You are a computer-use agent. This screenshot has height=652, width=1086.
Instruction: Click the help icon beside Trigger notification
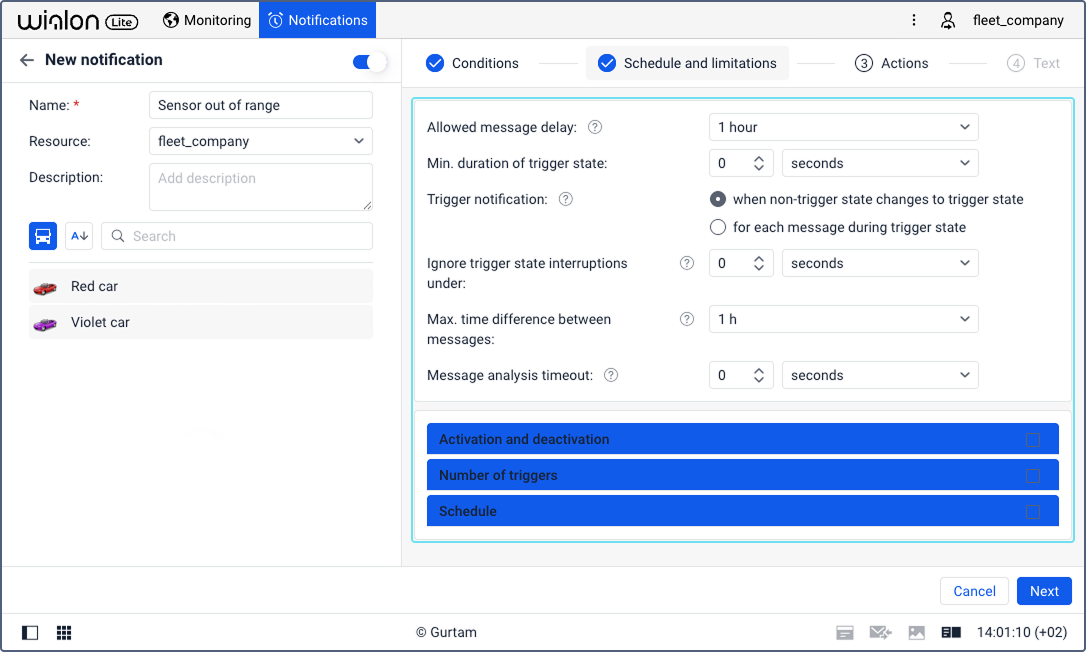point(565,199)
